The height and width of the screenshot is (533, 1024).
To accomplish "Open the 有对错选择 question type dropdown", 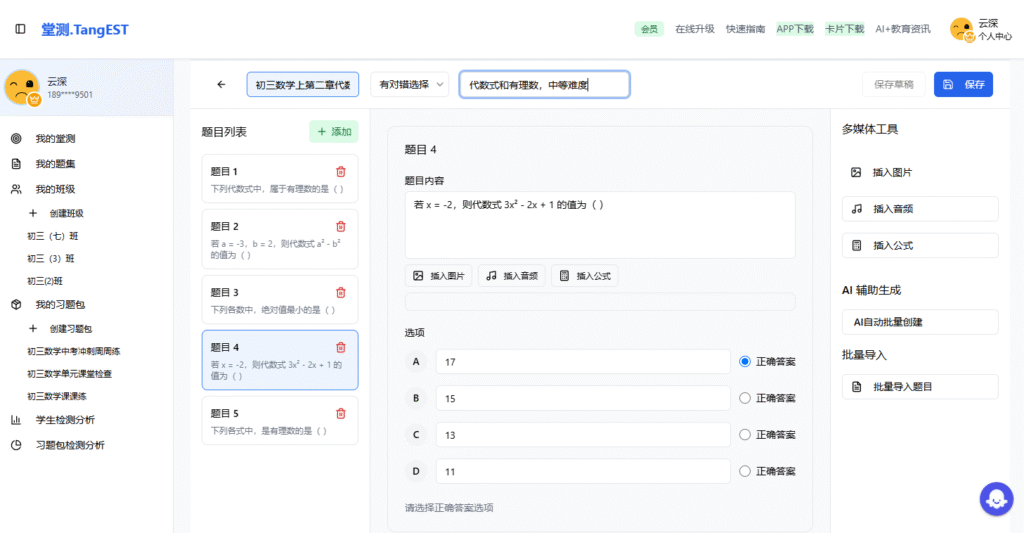I will pyautogui.click(x=410, y=85).
